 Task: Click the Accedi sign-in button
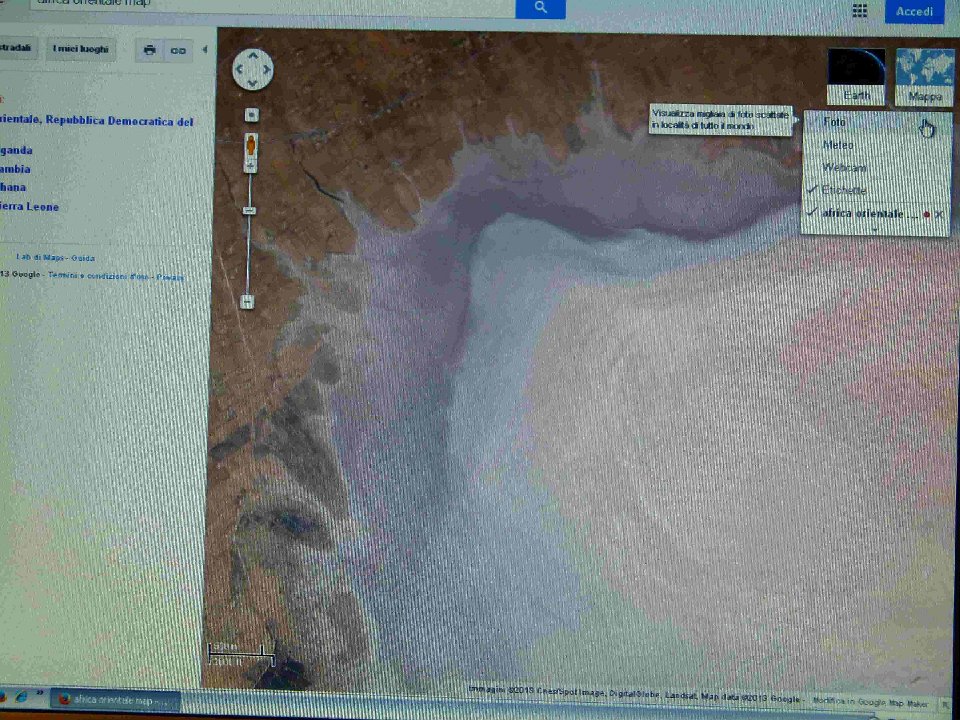914,11
